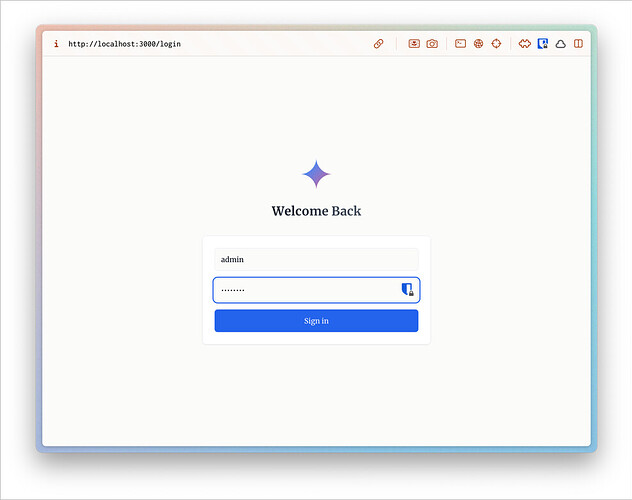Image resolution: width=632 pixels, height=500 pixels.
Task: Copy the page link with the chain icon
Action: click(378, 44)
